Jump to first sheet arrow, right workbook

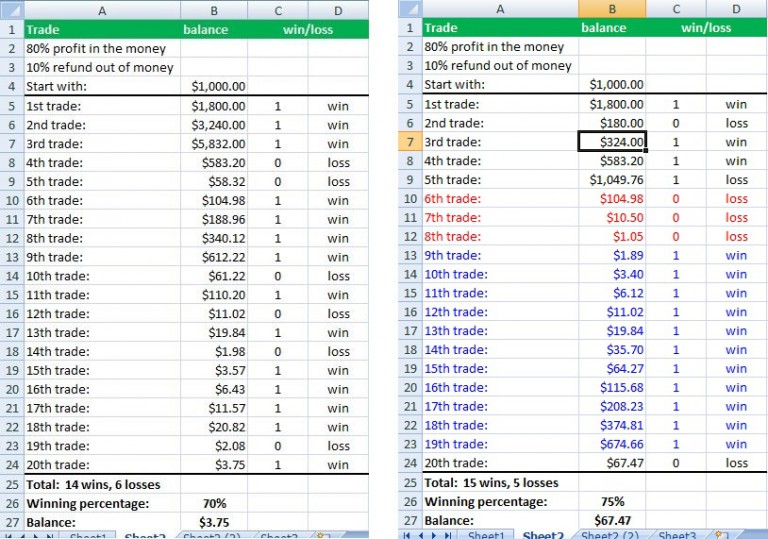tap(406, 535)
